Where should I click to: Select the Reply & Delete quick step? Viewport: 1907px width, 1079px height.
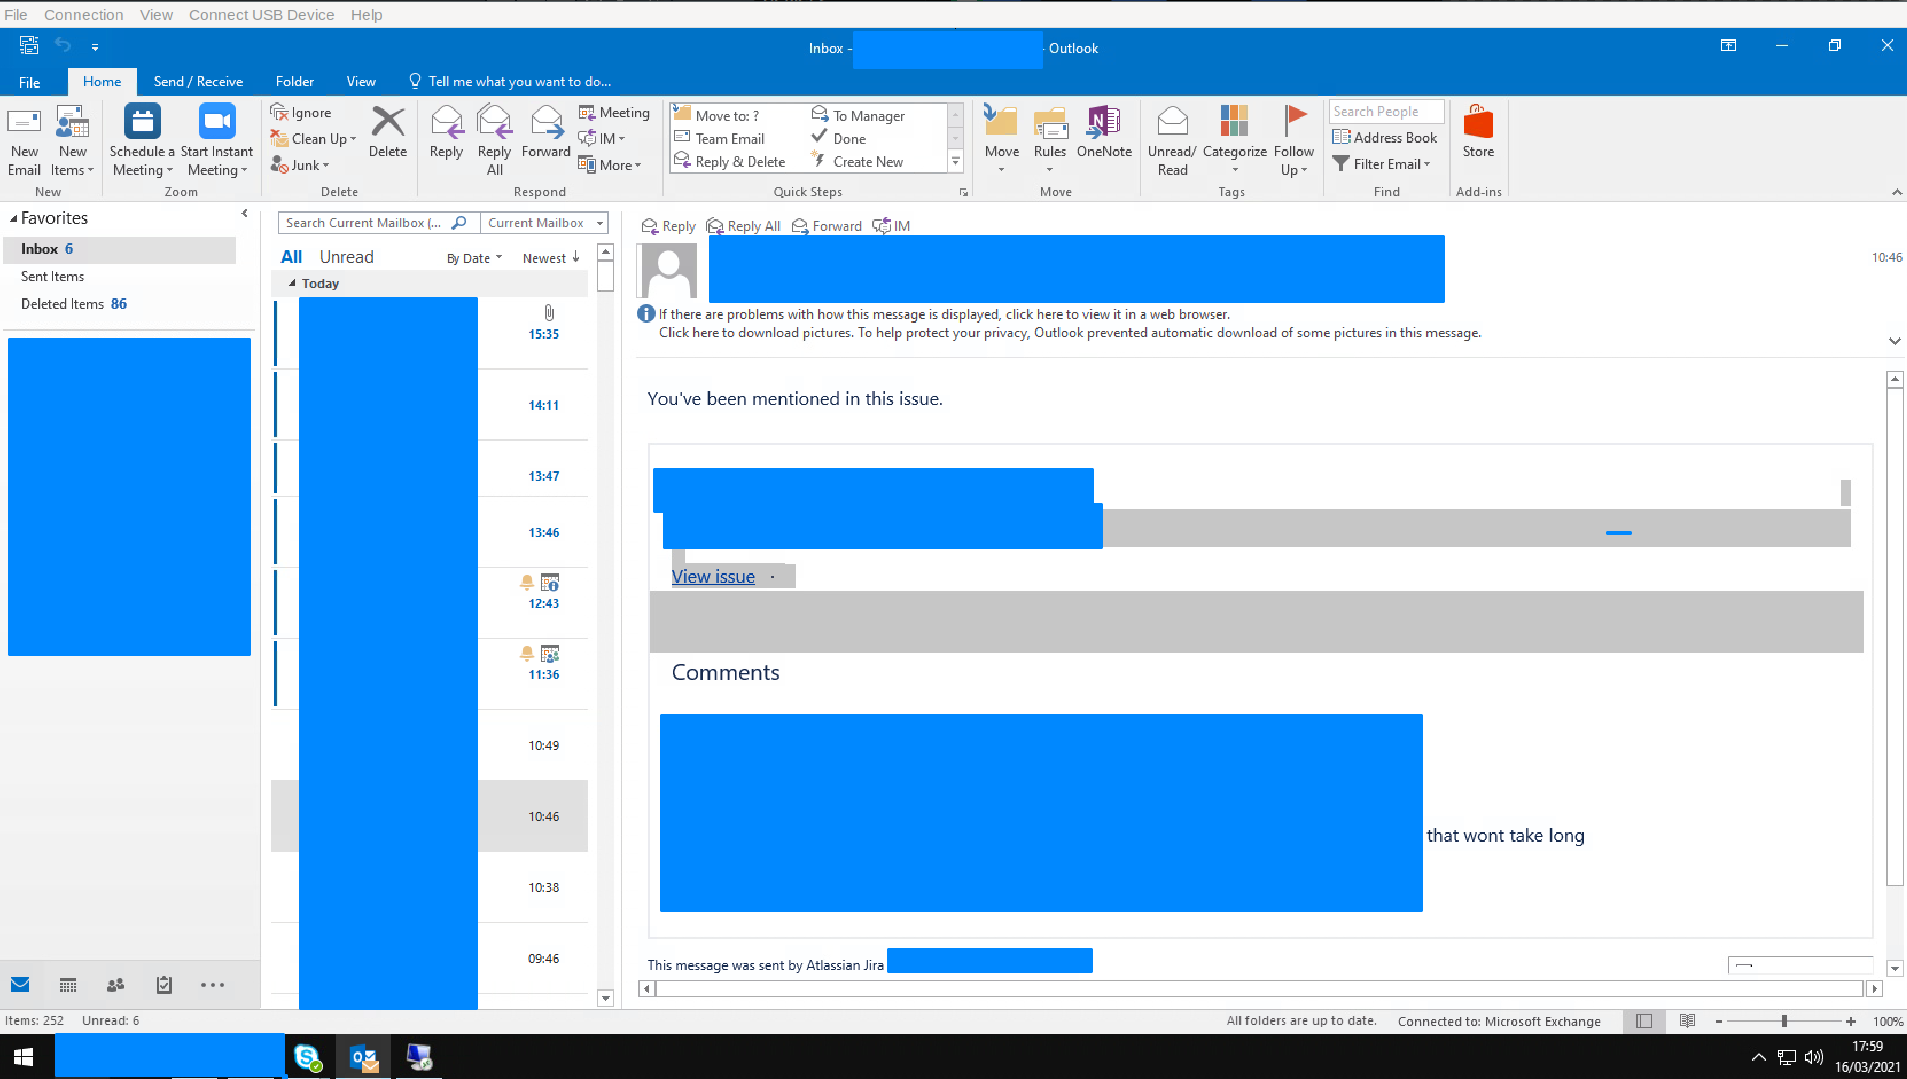(x=730, y=162)
